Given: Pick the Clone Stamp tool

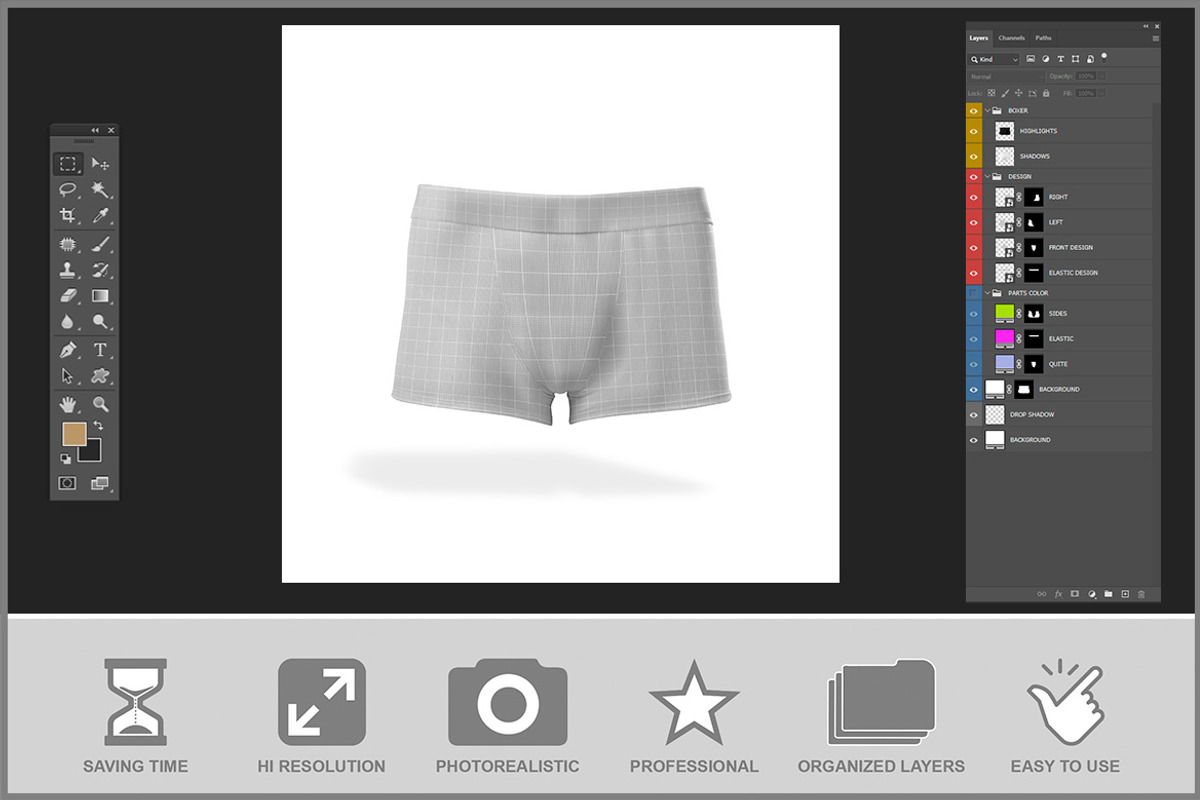Looking at the screenshot, I should click(x=68, y=269).
